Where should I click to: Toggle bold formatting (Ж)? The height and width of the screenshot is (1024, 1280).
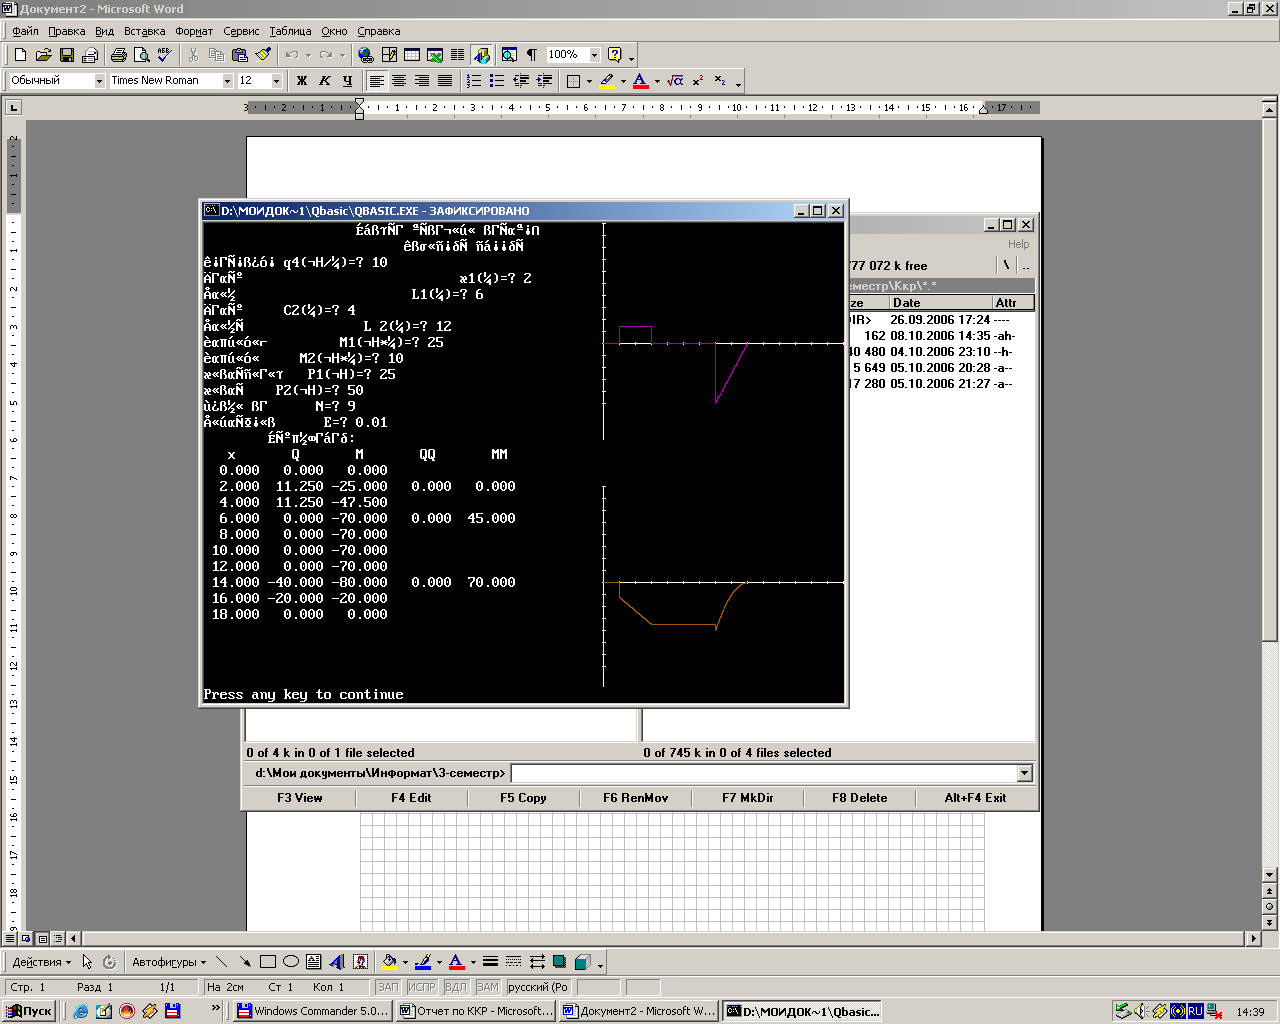tap(302, 81)
